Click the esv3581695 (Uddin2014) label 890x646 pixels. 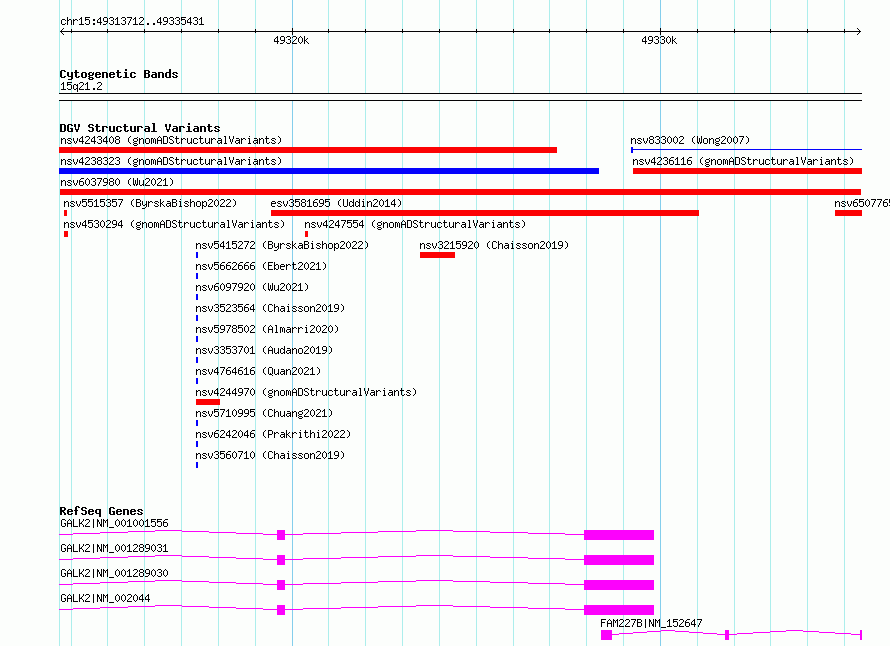coord(336,203)
